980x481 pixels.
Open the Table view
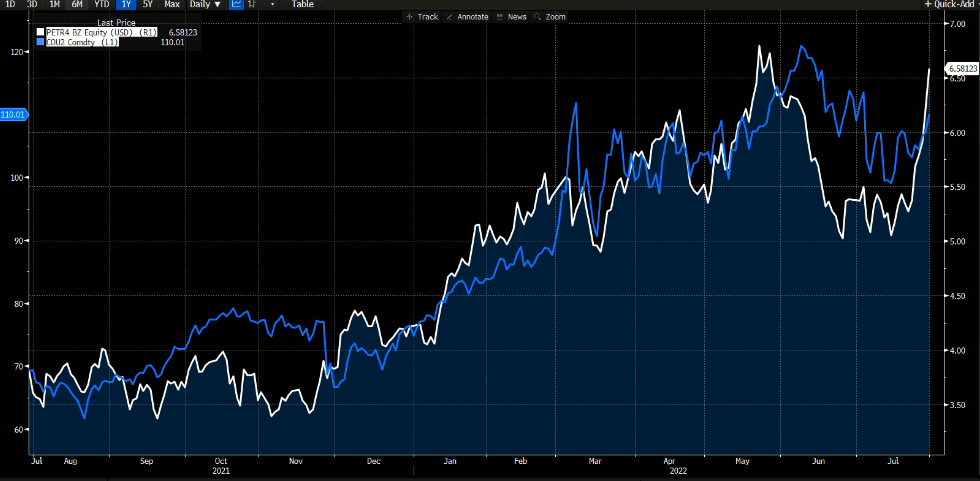(302, 4)
